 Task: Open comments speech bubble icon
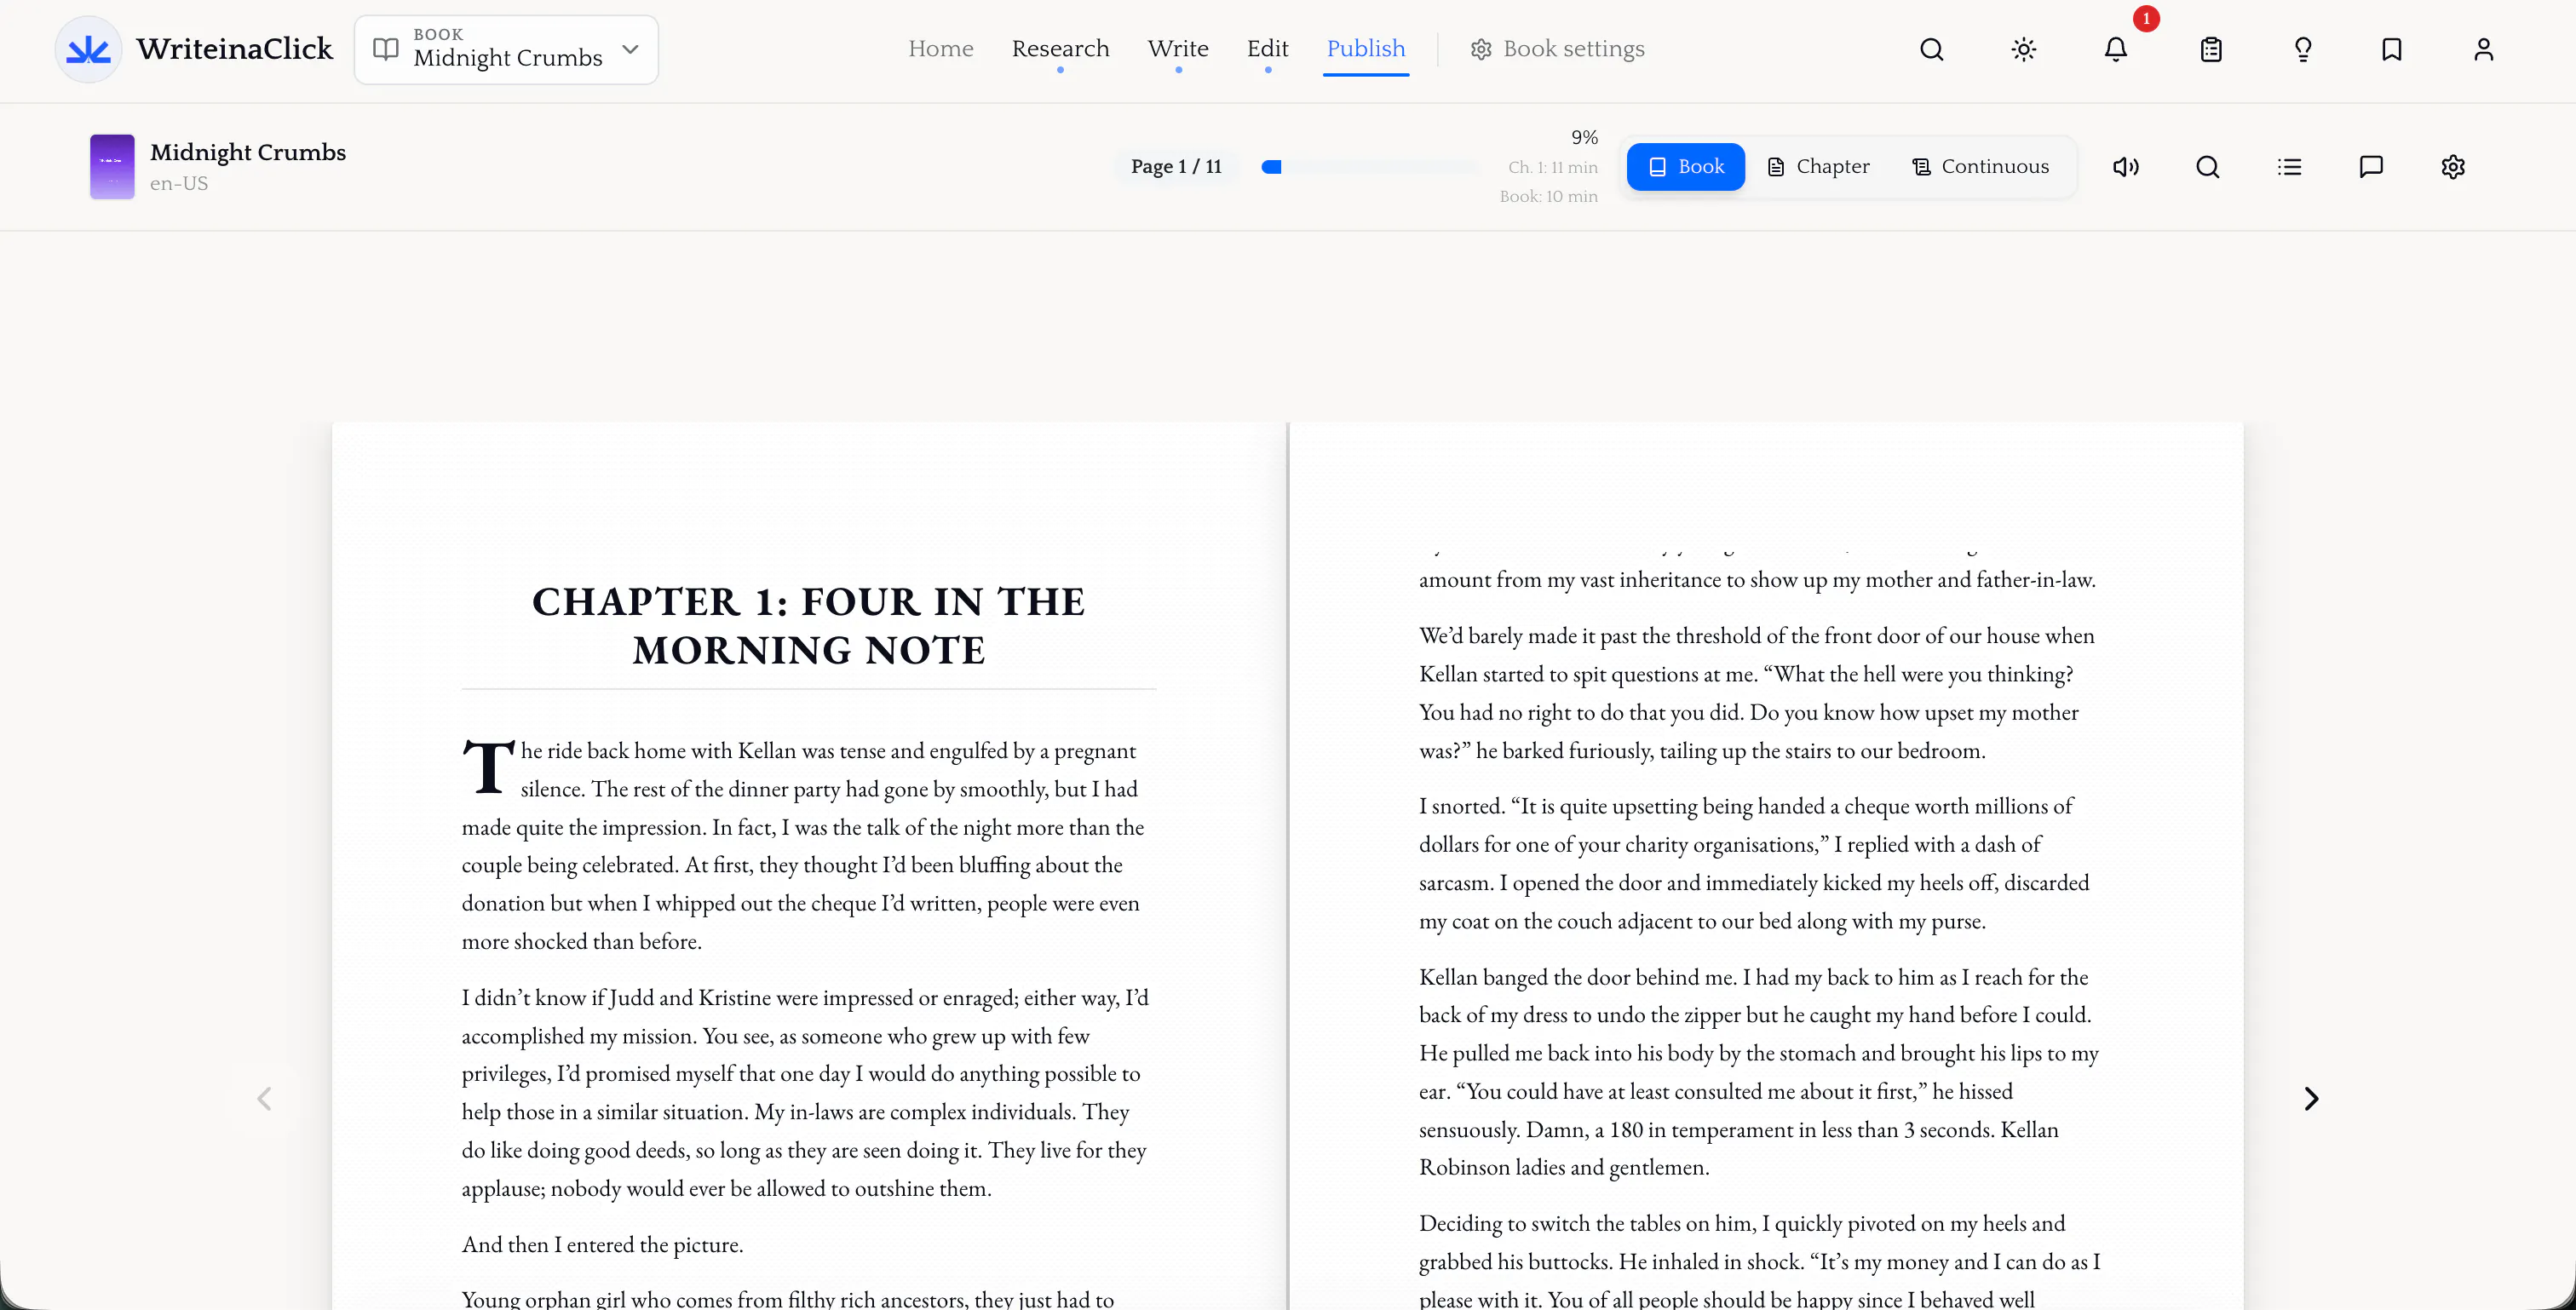(2371, 167)
